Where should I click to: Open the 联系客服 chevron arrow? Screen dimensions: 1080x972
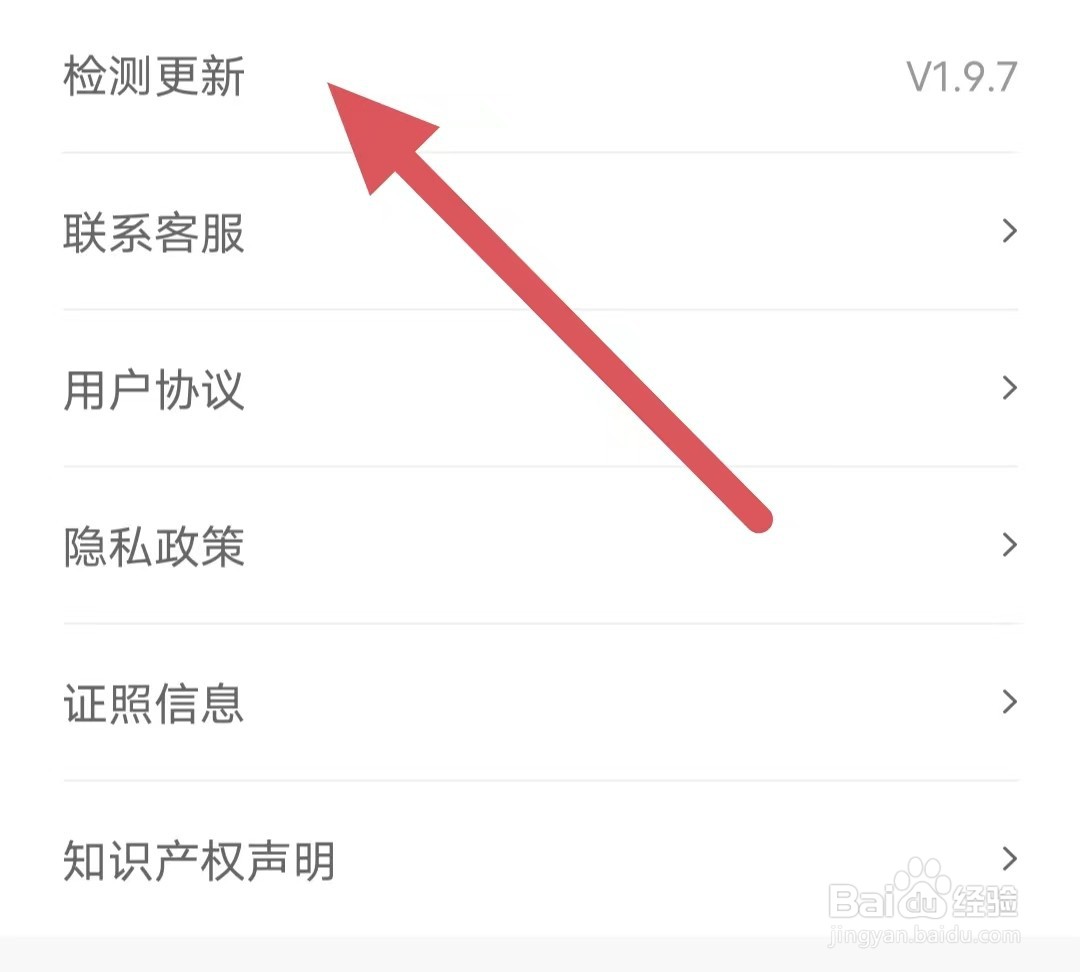pos(1009,231)
